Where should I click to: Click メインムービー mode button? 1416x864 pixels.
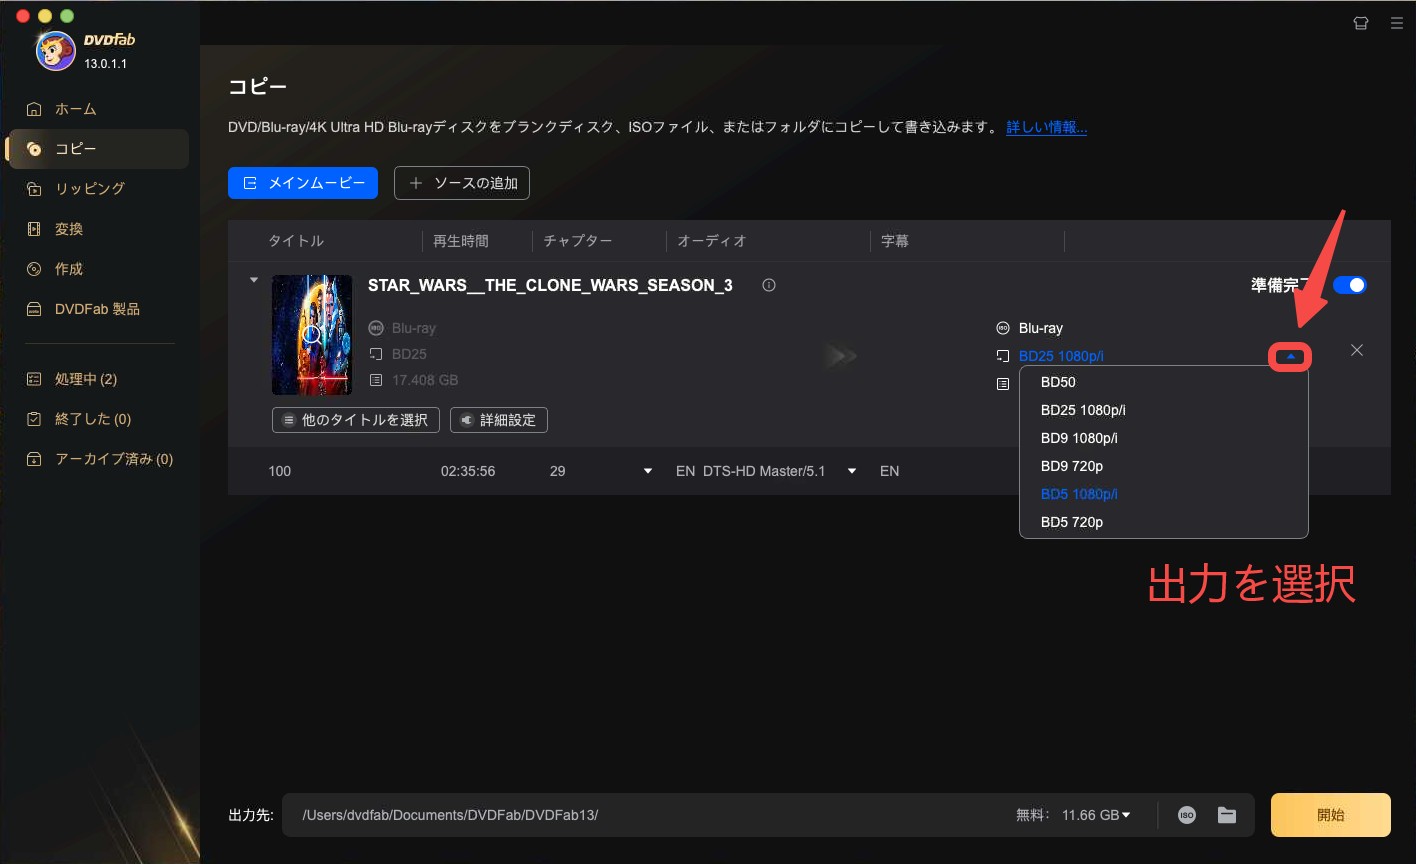[303, 183]
